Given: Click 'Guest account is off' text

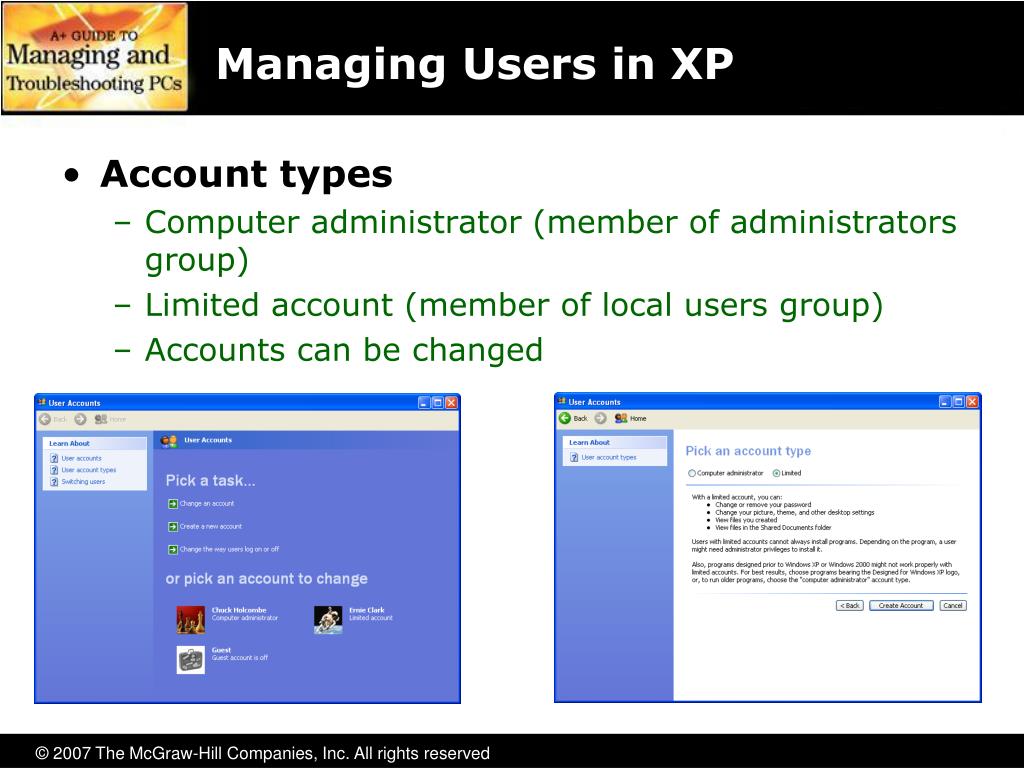Looking at the screenshot, I should click(240, 658).
